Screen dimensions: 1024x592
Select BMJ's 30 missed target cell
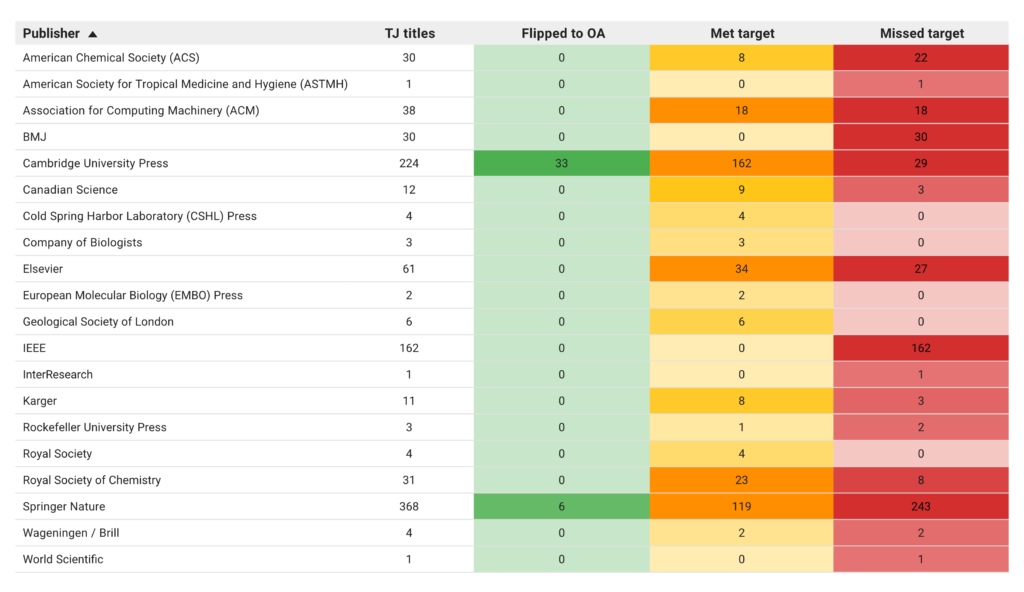click(921, 137)
